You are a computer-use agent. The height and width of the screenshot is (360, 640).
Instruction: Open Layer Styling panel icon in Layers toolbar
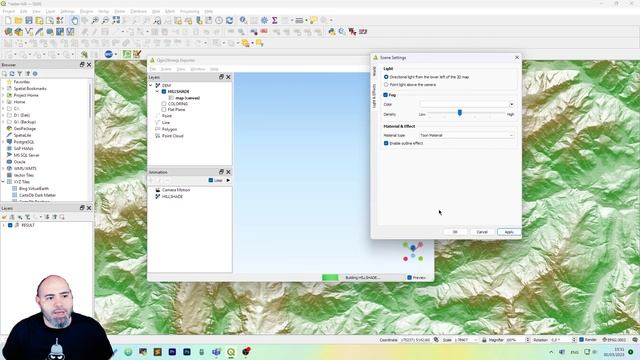[x=4, y=217]
